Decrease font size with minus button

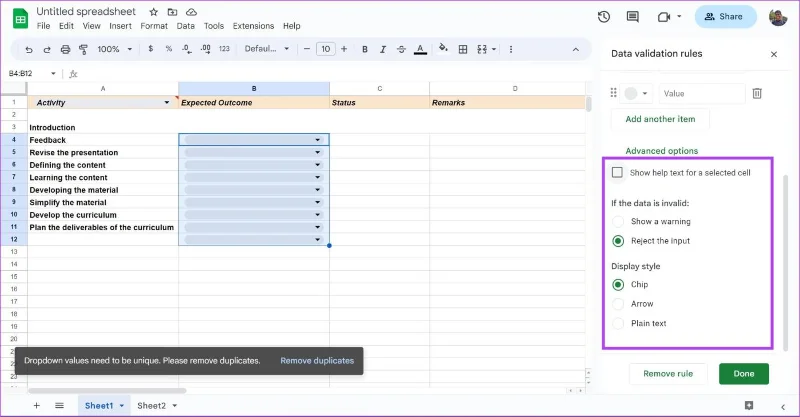pyautogui.click(x=307, y=49)
